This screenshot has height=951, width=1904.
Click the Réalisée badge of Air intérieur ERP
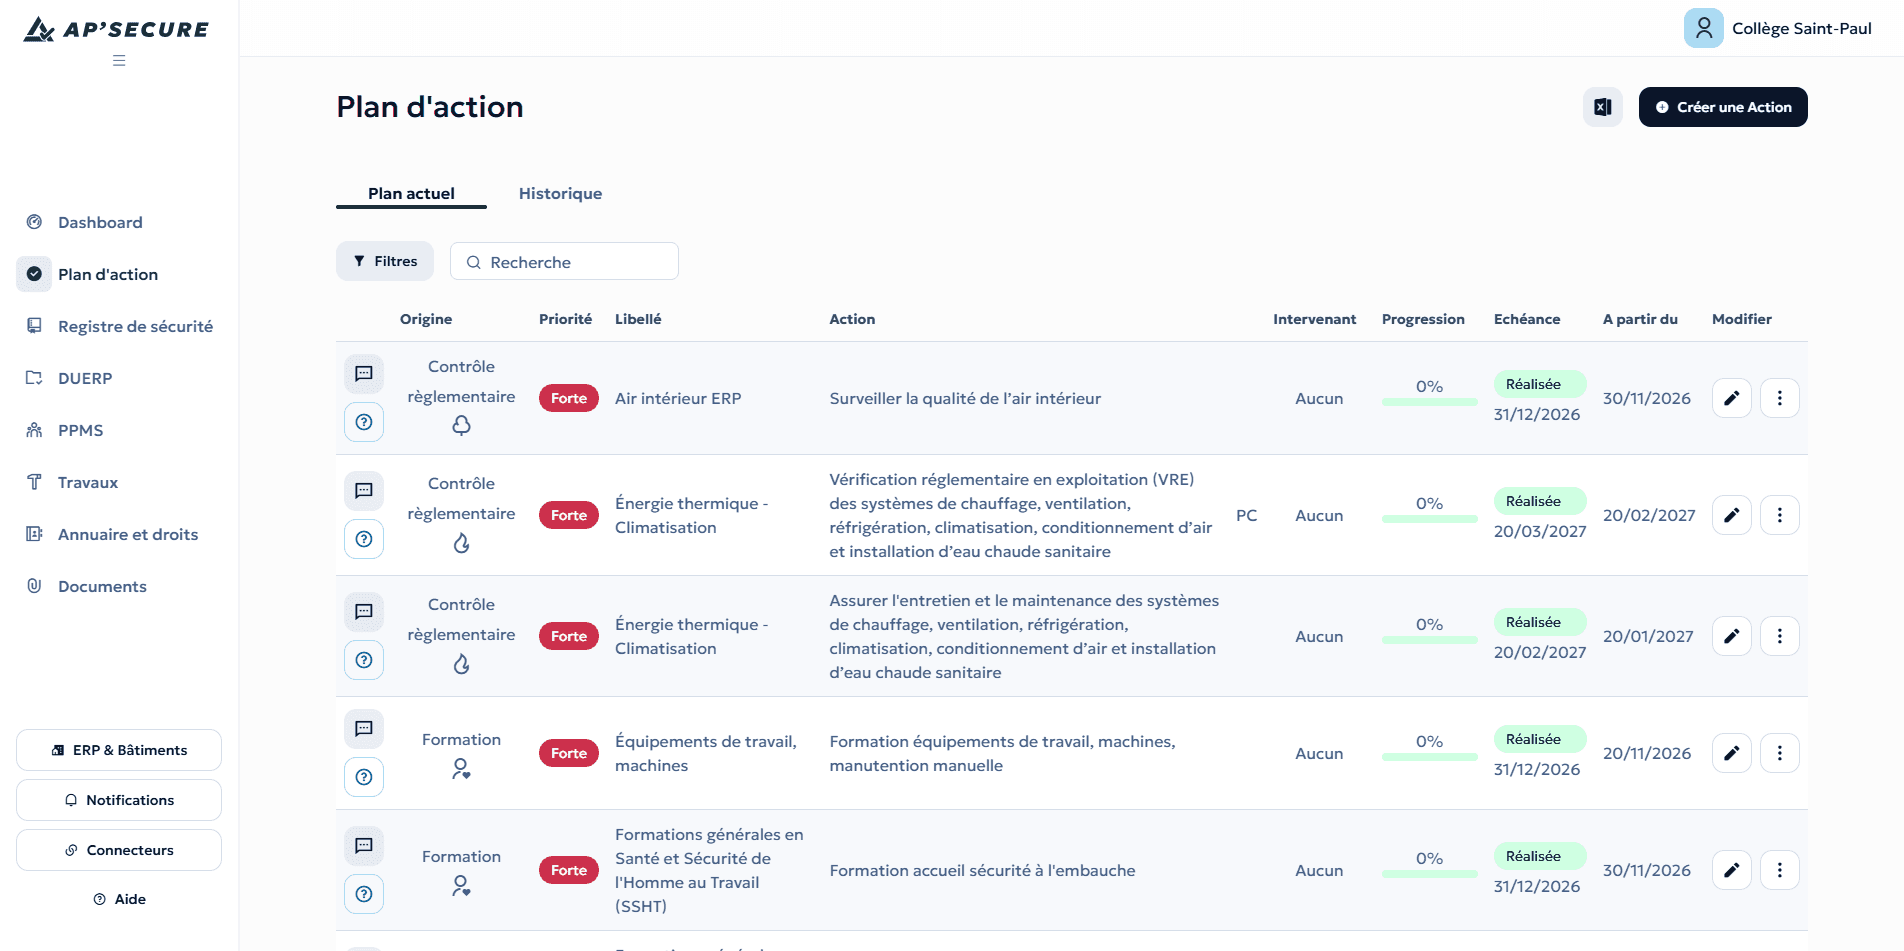pyautogui.click(x=1540, y=384)
